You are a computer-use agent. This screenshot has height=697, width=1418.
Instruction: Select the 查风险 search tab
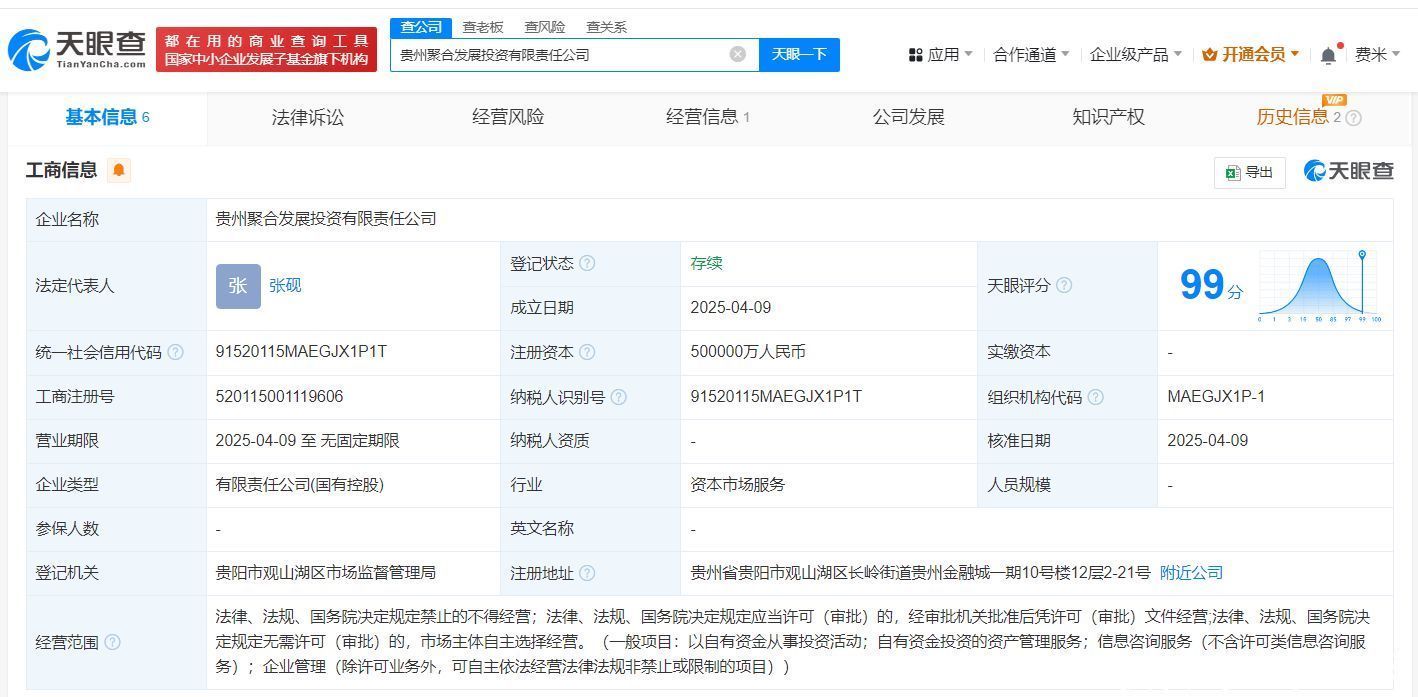tap(545, 27)
